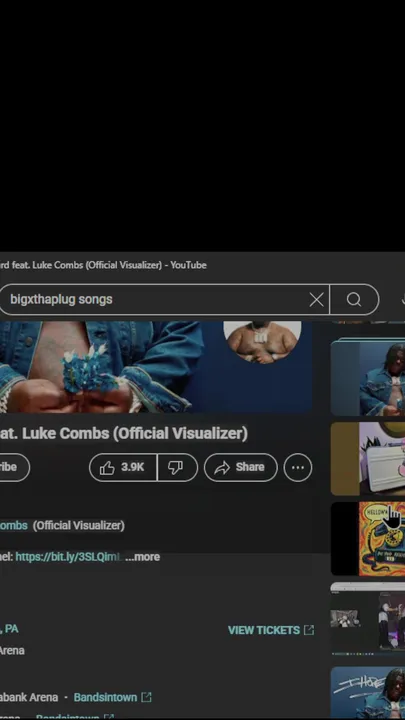
Task: Click the external link icon beside VIEW TICKETS
Action: (309, 630)
